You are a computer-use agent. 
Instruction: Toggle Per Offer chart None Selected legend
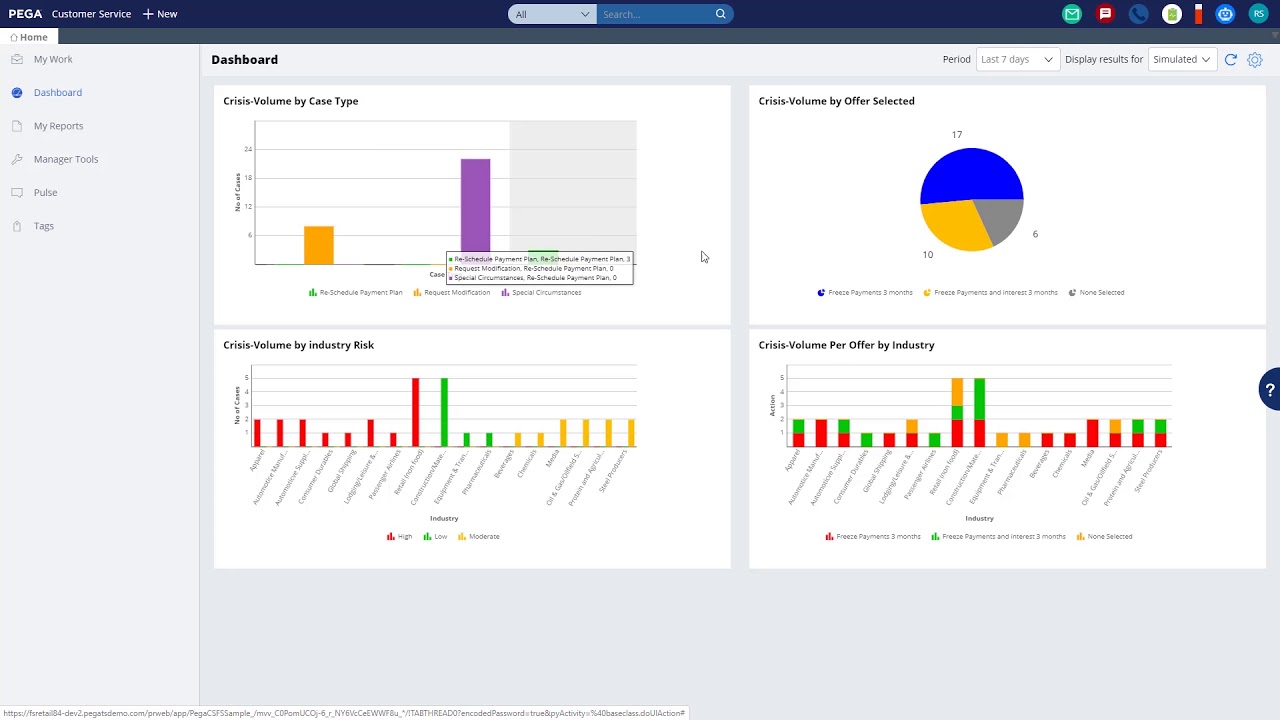[1105, 536]
